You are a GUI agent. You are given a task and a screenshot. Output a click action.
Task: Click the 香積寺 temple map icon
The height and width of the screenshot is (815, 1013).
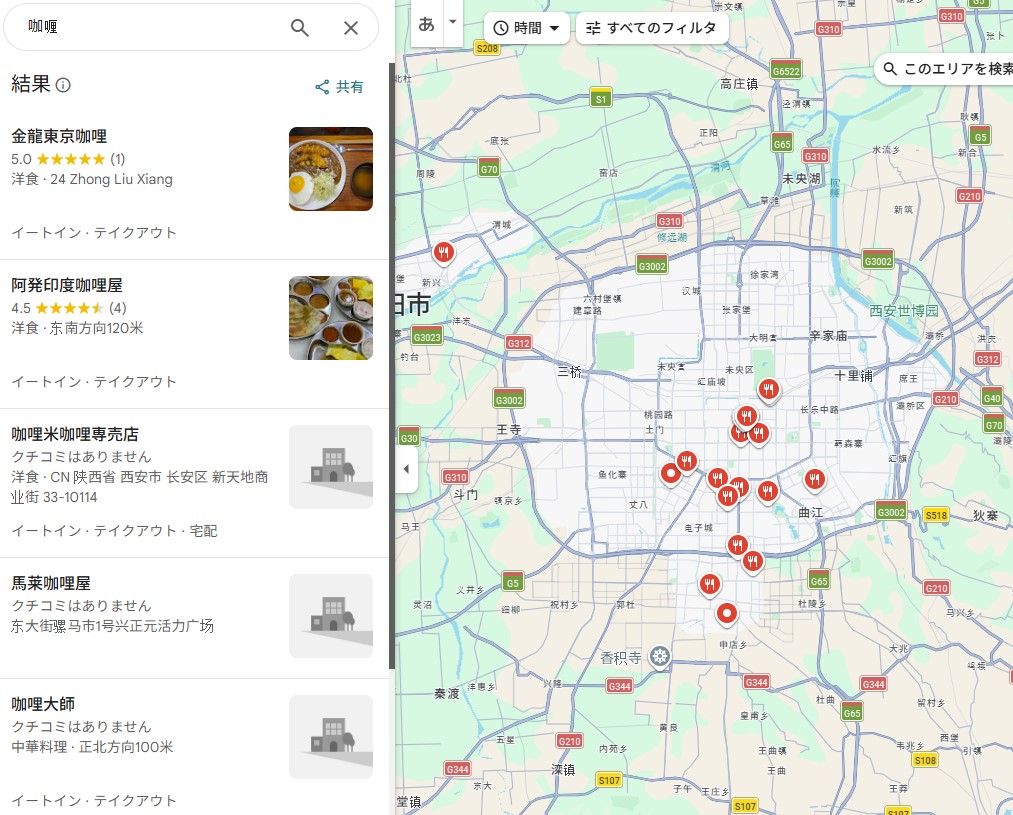click(659, 657)
